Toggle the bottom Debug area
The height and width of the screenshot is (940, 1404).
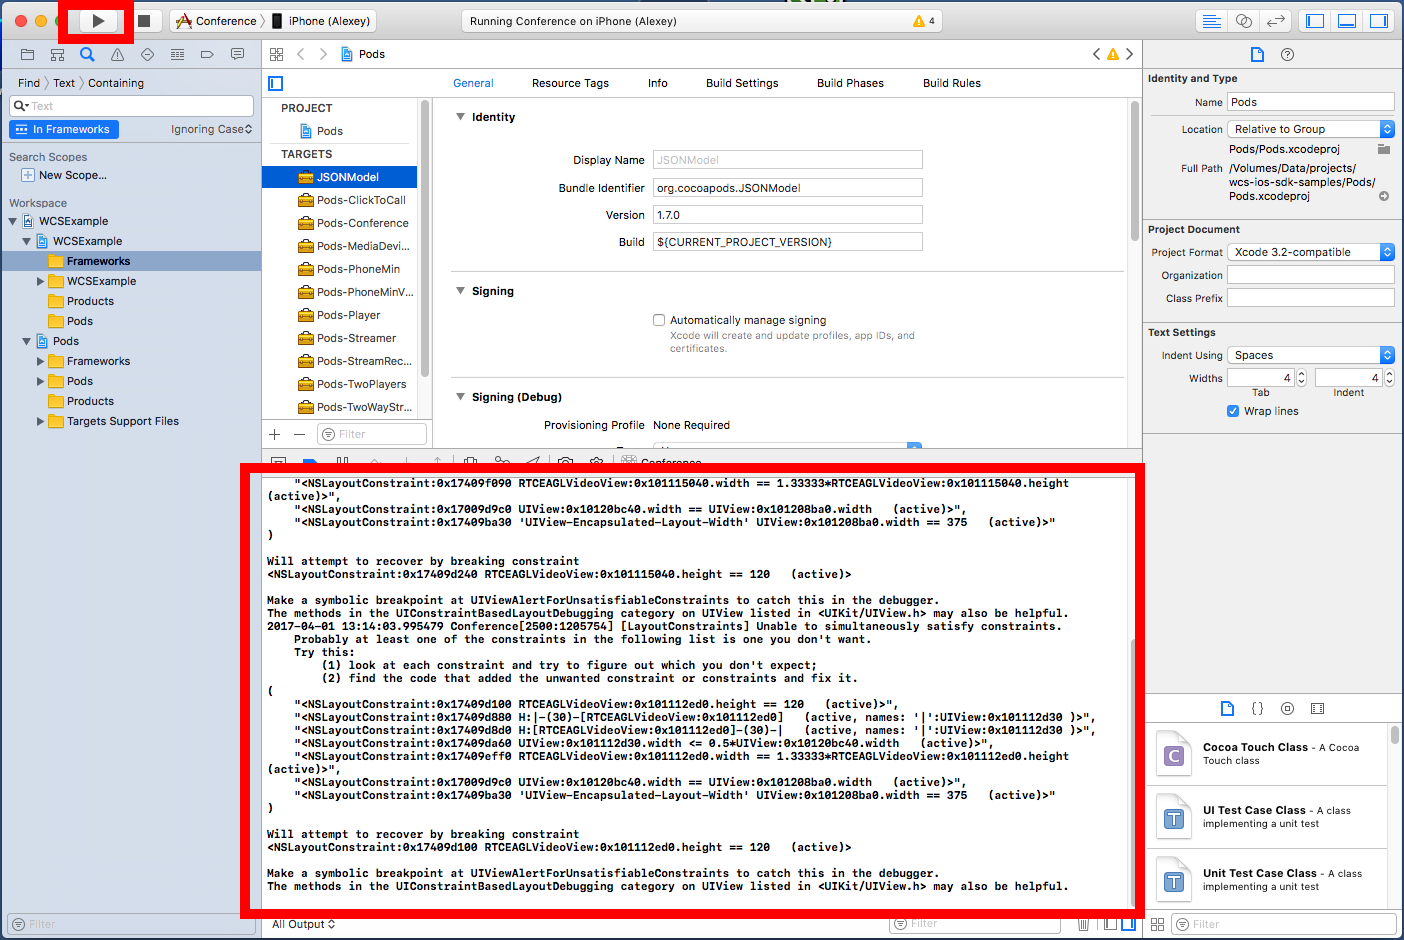pyautogui.click(x=1347, y=21)
